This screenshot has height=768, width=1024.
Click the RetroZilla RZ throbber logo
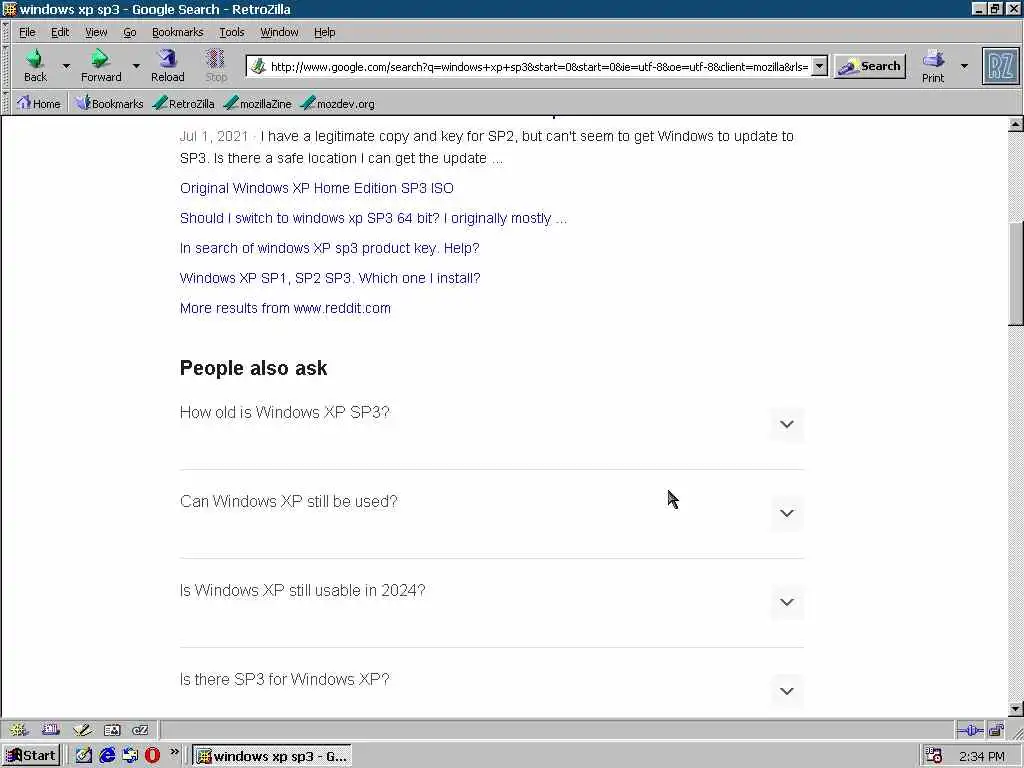click(1000, 66)
